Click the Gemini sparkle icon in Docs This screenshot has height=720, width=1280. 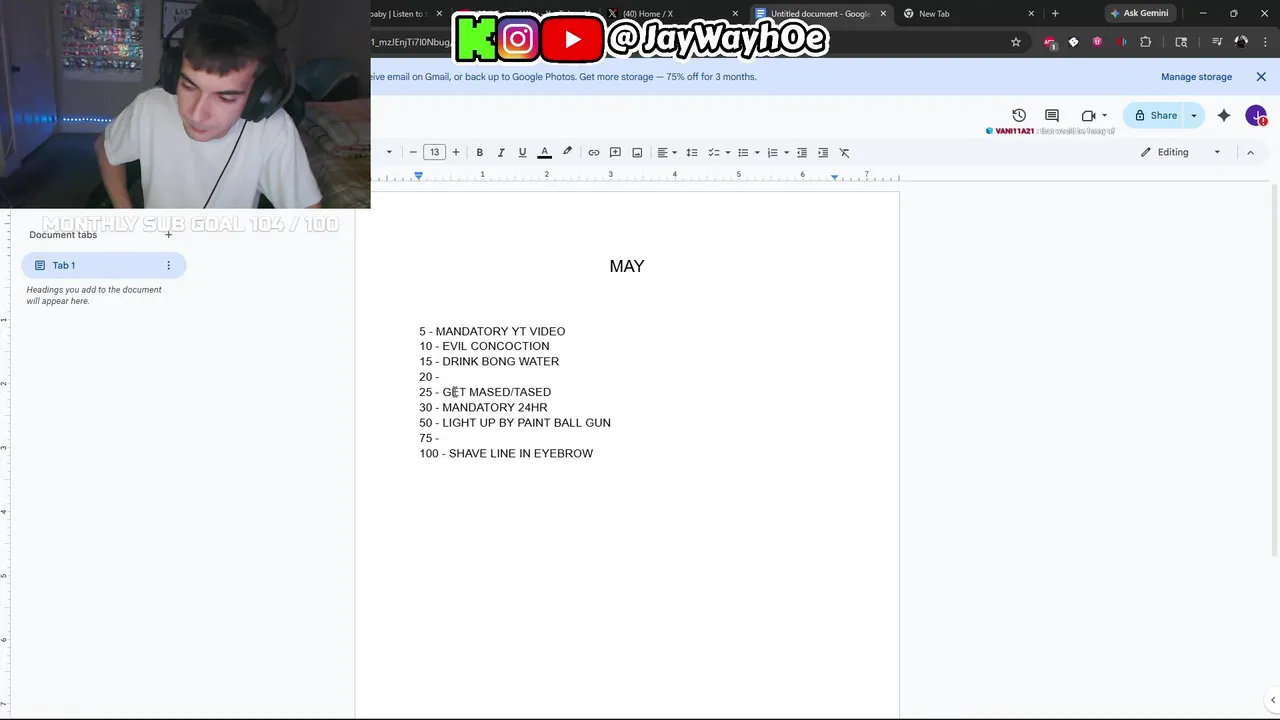1224,115
